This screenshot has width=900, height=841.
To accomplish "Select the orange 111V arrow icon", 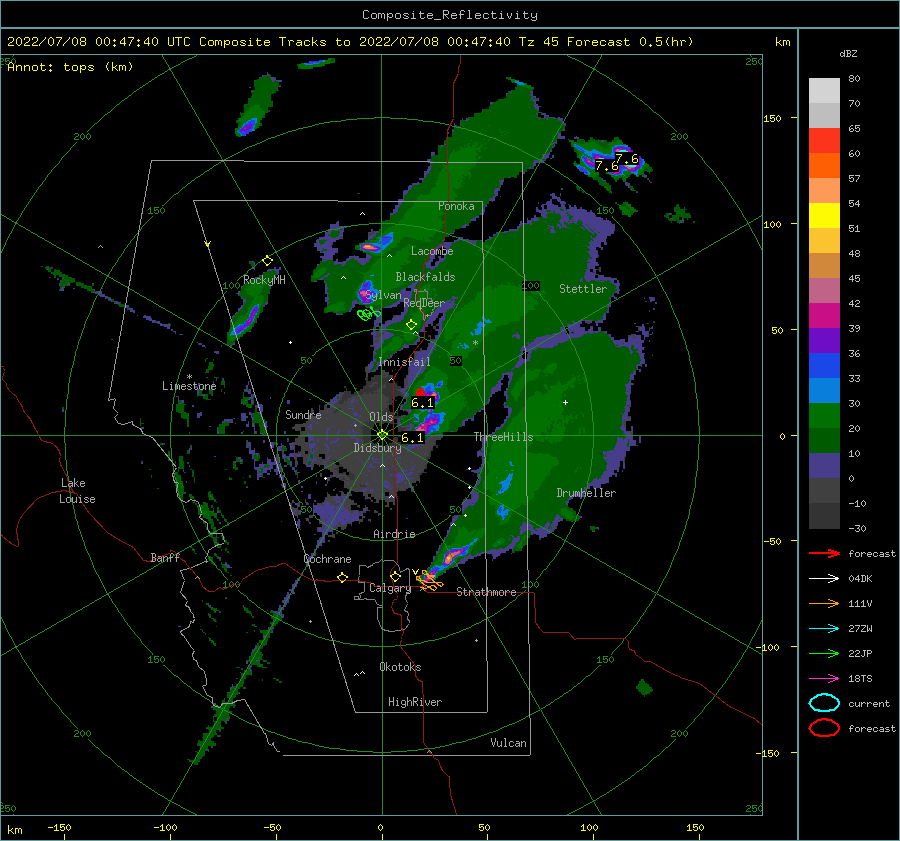I will point(824,603).
